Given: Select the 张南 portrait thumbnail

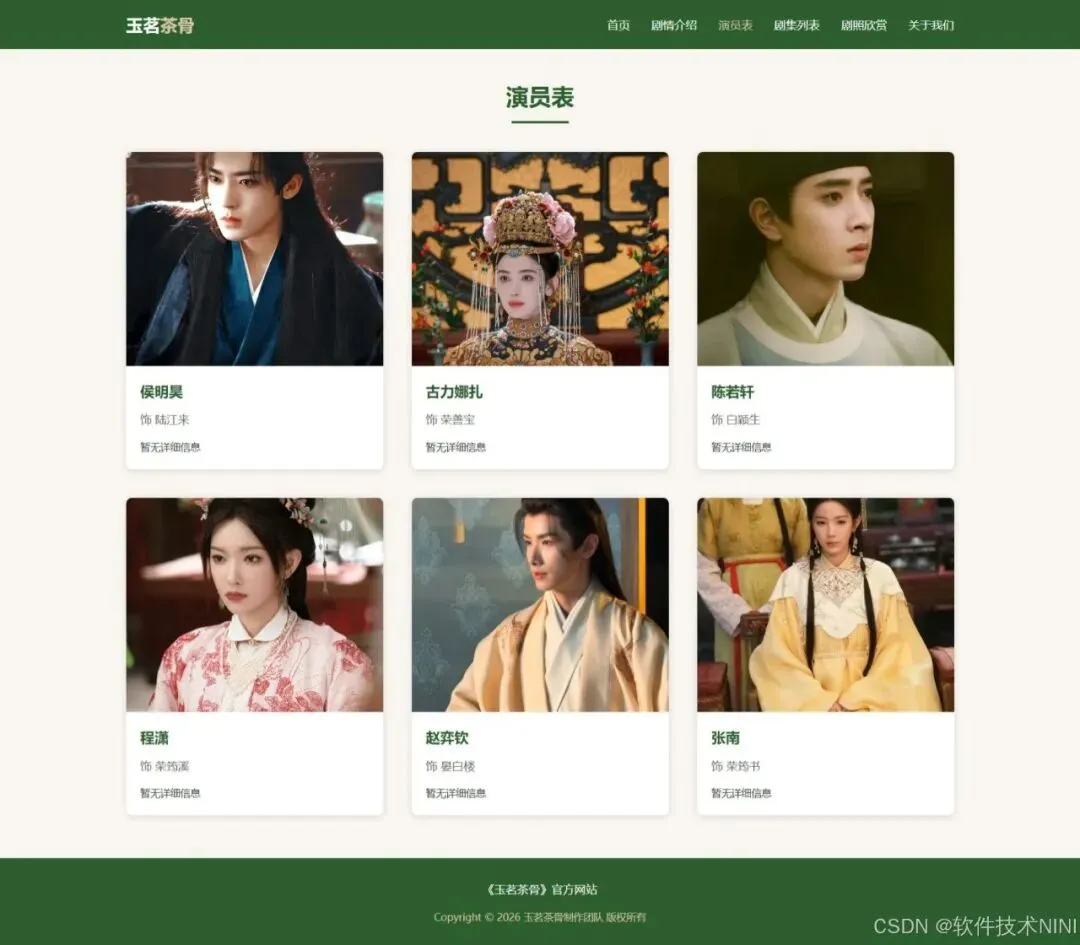Looking at the screenshot, I should pyautogui.click(x=825, y=605).
